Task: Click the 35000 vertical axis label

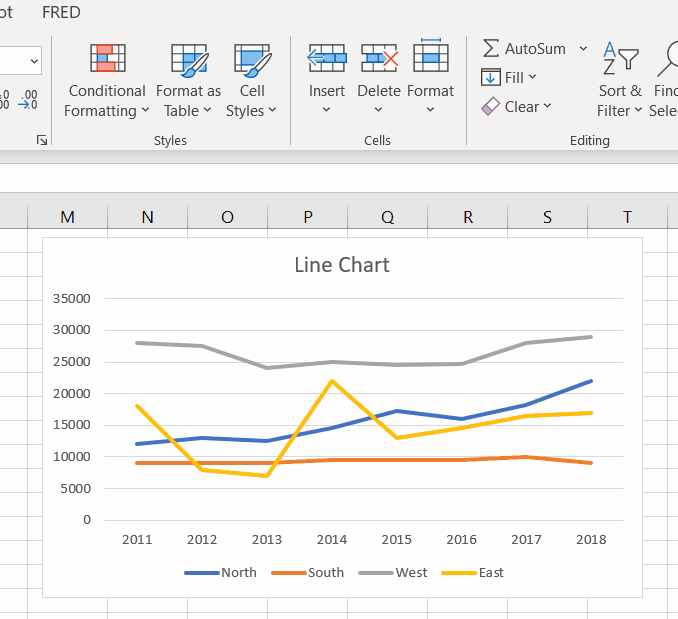Action: (x=72, y=298)
